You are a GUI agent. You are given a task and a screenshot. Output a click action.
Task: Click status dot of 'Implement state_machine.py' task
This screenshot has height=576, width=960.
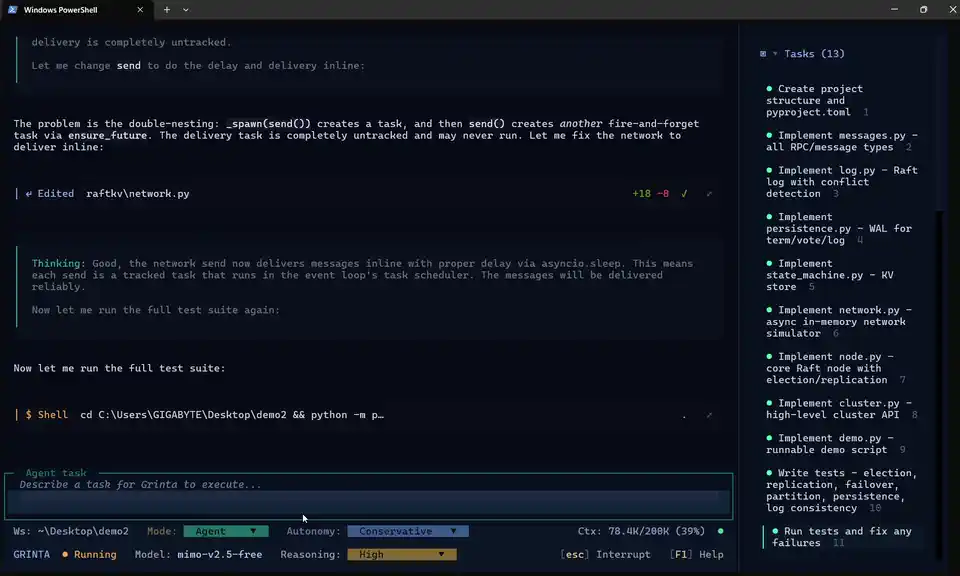tap(769, 263)
